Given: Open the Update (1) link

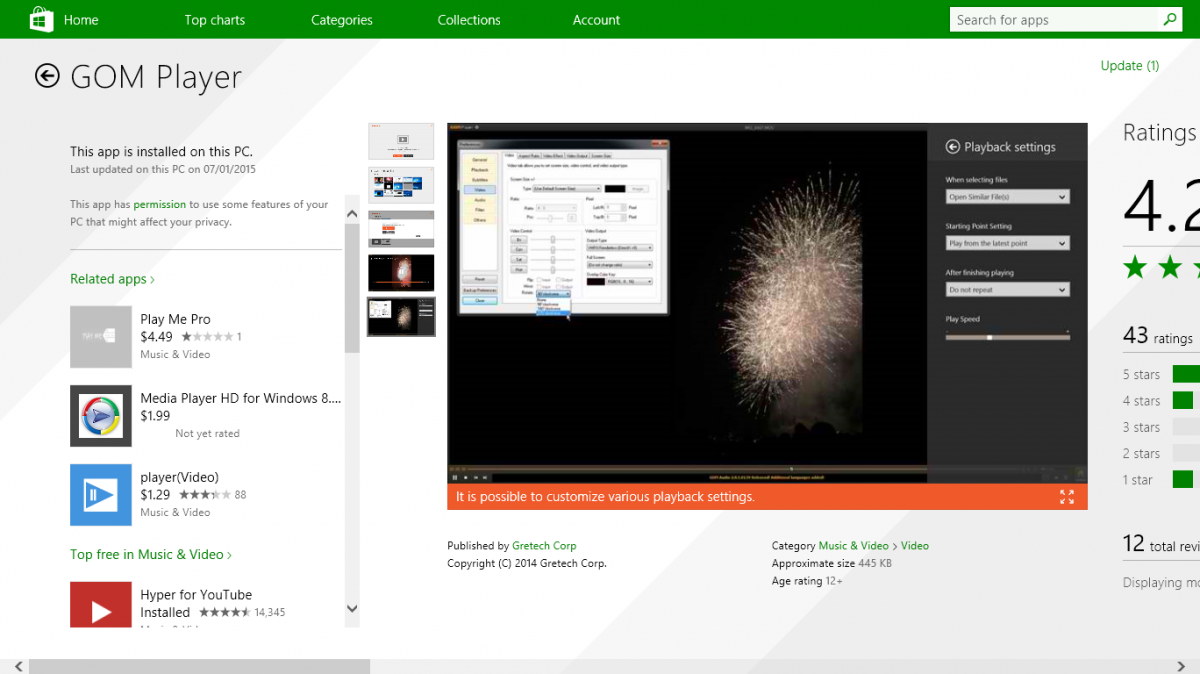Looking at the screenshot, I should [x=1130, y=66].
